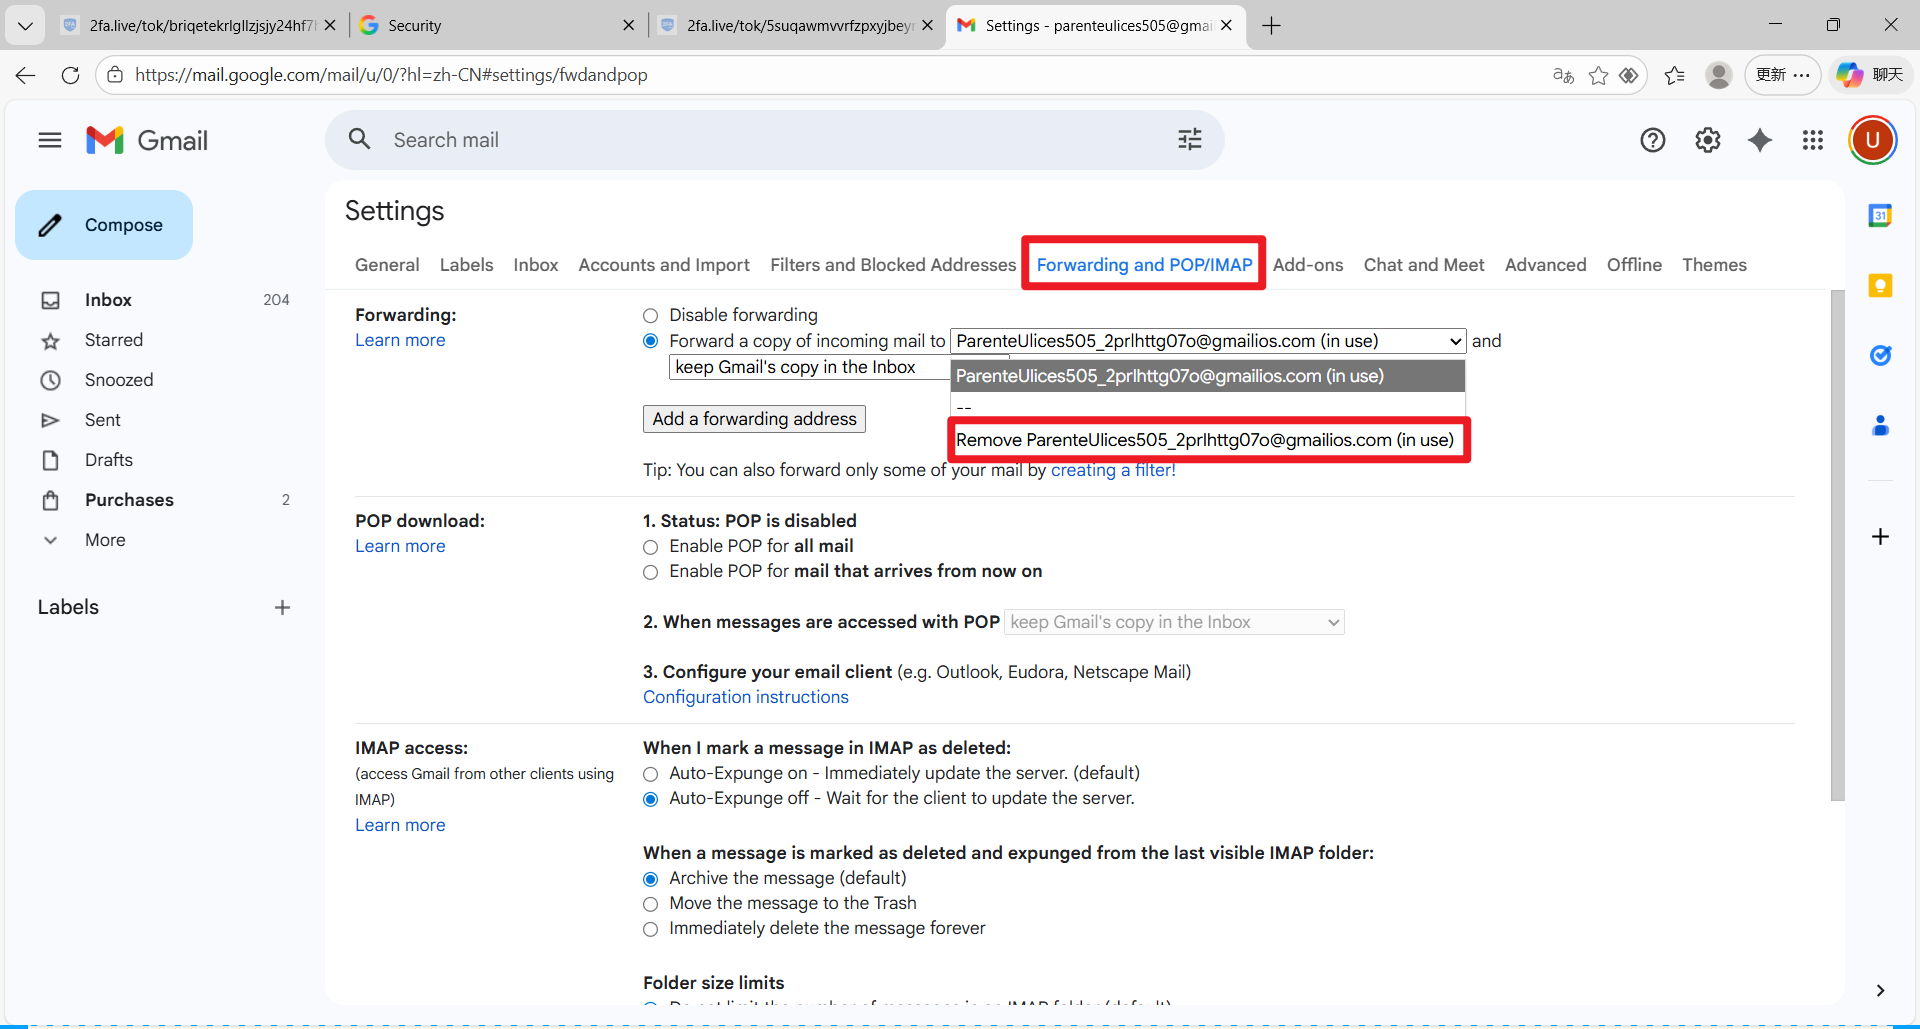Image resolution: width=1920 pixels, height=1029 pixels.
Task: Open Gmail settings gear icon
Action: (1707, 140)
